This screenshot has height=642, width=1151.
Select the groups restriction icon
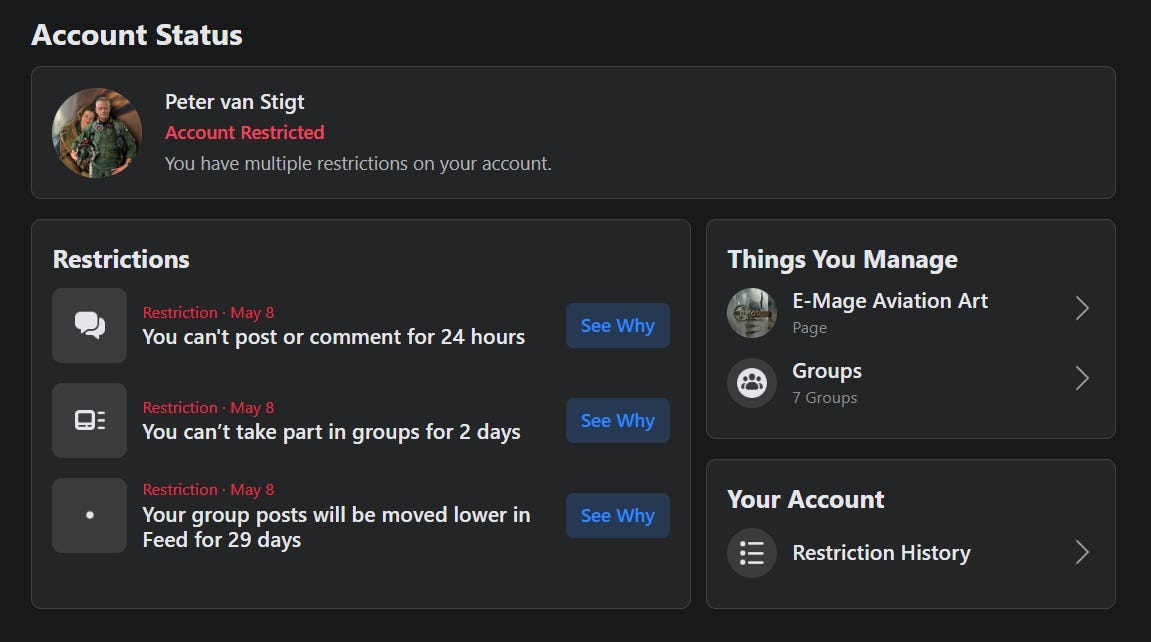coord(89,420)
